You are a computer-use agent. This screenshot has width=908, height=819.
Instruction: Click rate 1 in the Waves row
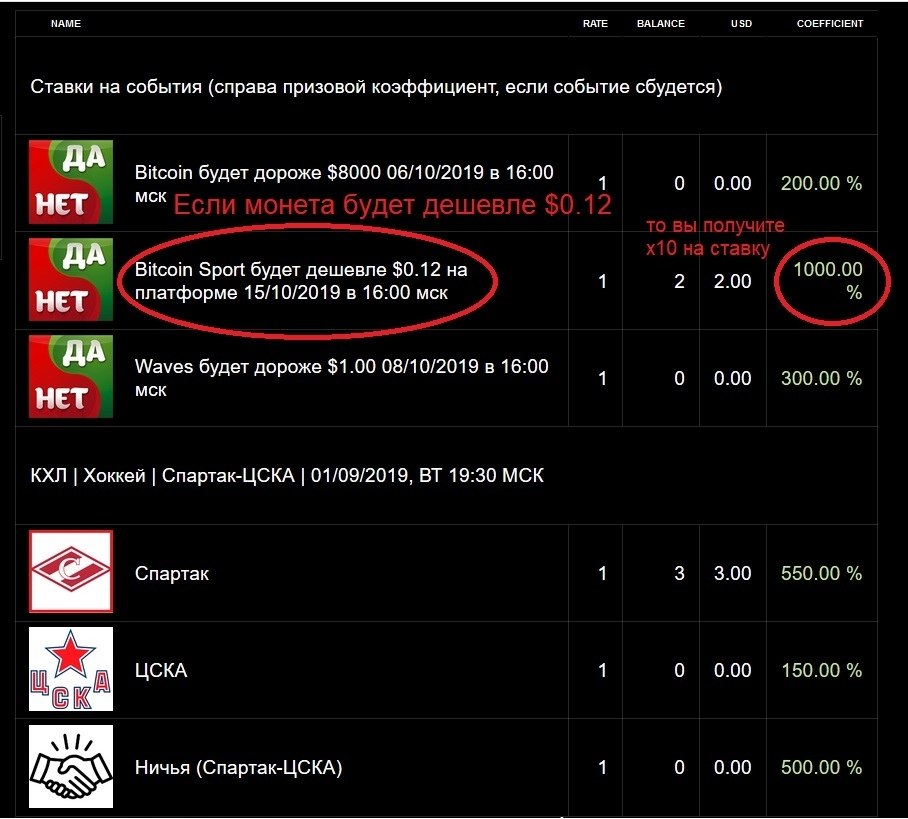(x=602, y=379)
